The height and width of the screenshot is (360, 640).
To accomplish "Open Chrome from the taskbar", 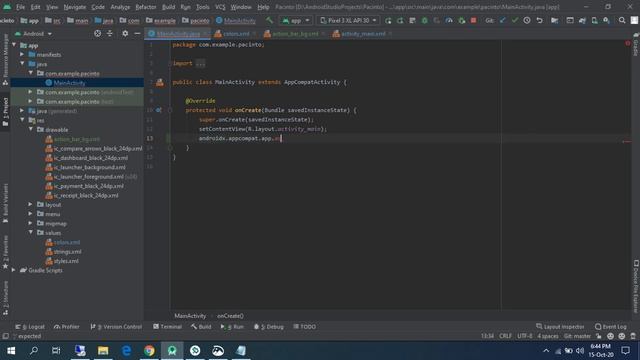I will (149, 351).
